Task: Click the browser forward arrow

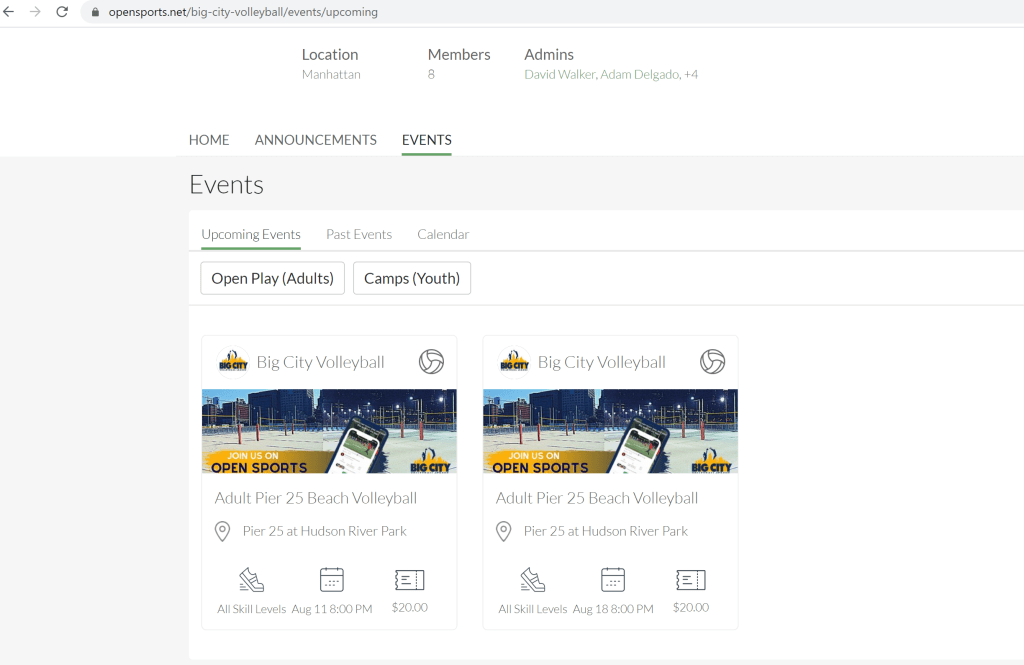Action: [35, 12]
